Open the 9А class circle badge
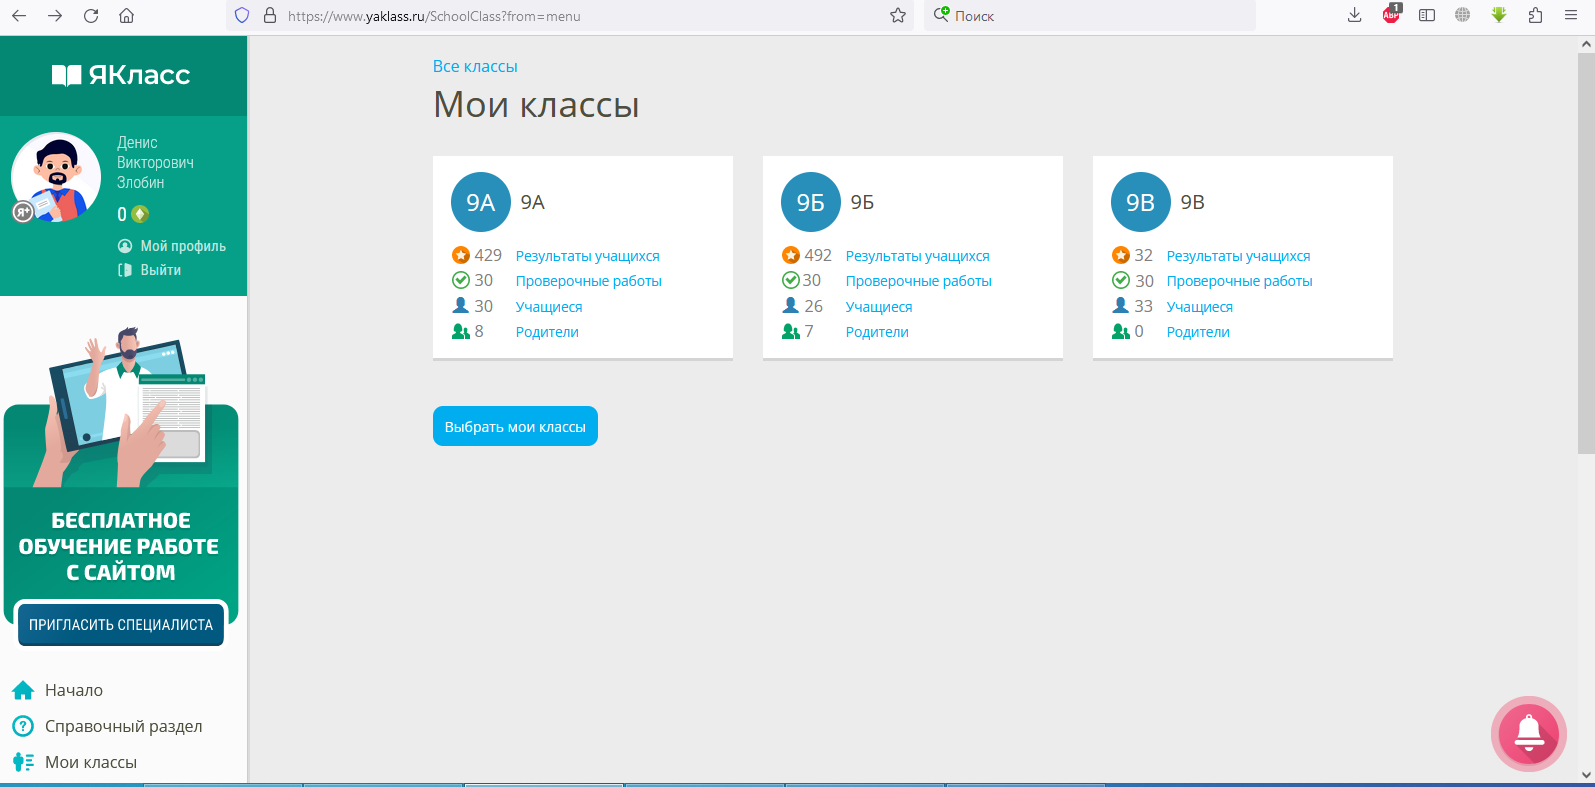Screen dimensions: 1595x787 [x=481, y=202]
